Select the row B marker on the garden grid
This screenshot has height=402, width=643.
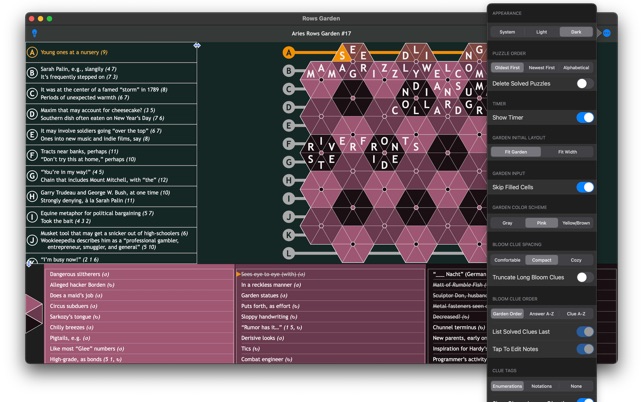pyautogui.click(x=289, y=71)
